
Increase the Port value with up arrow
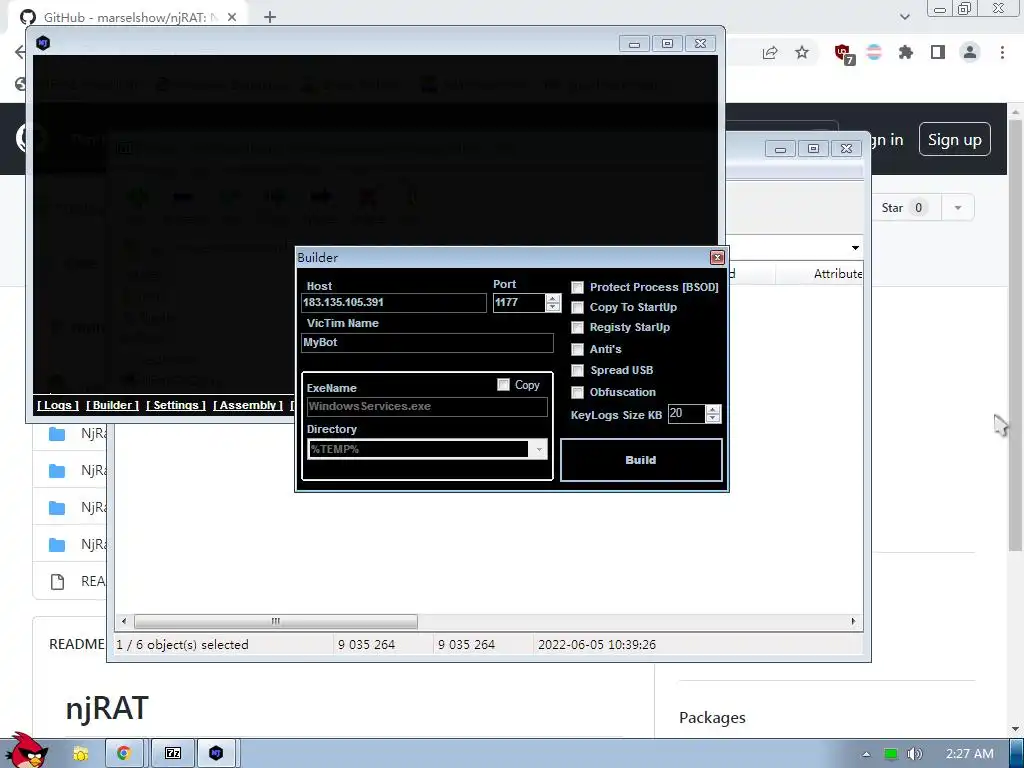(x=553, y=298)
